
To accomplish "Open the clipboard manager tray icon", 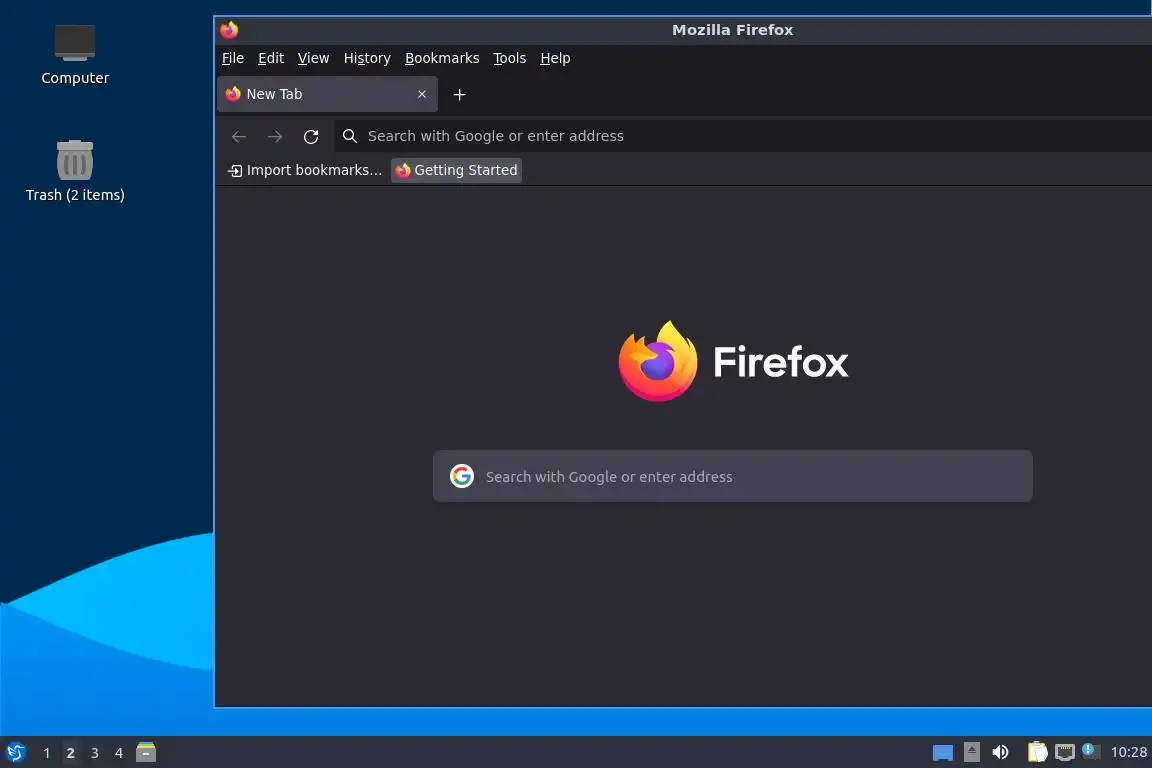I will pyautogui.click(x=1037, y=752).
